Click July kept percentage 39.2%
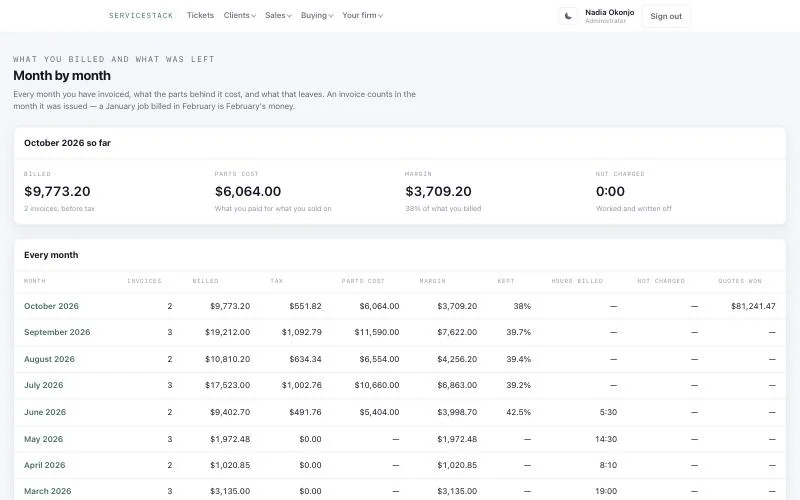The height and width of the screenshot is (500, 800). 518,385
